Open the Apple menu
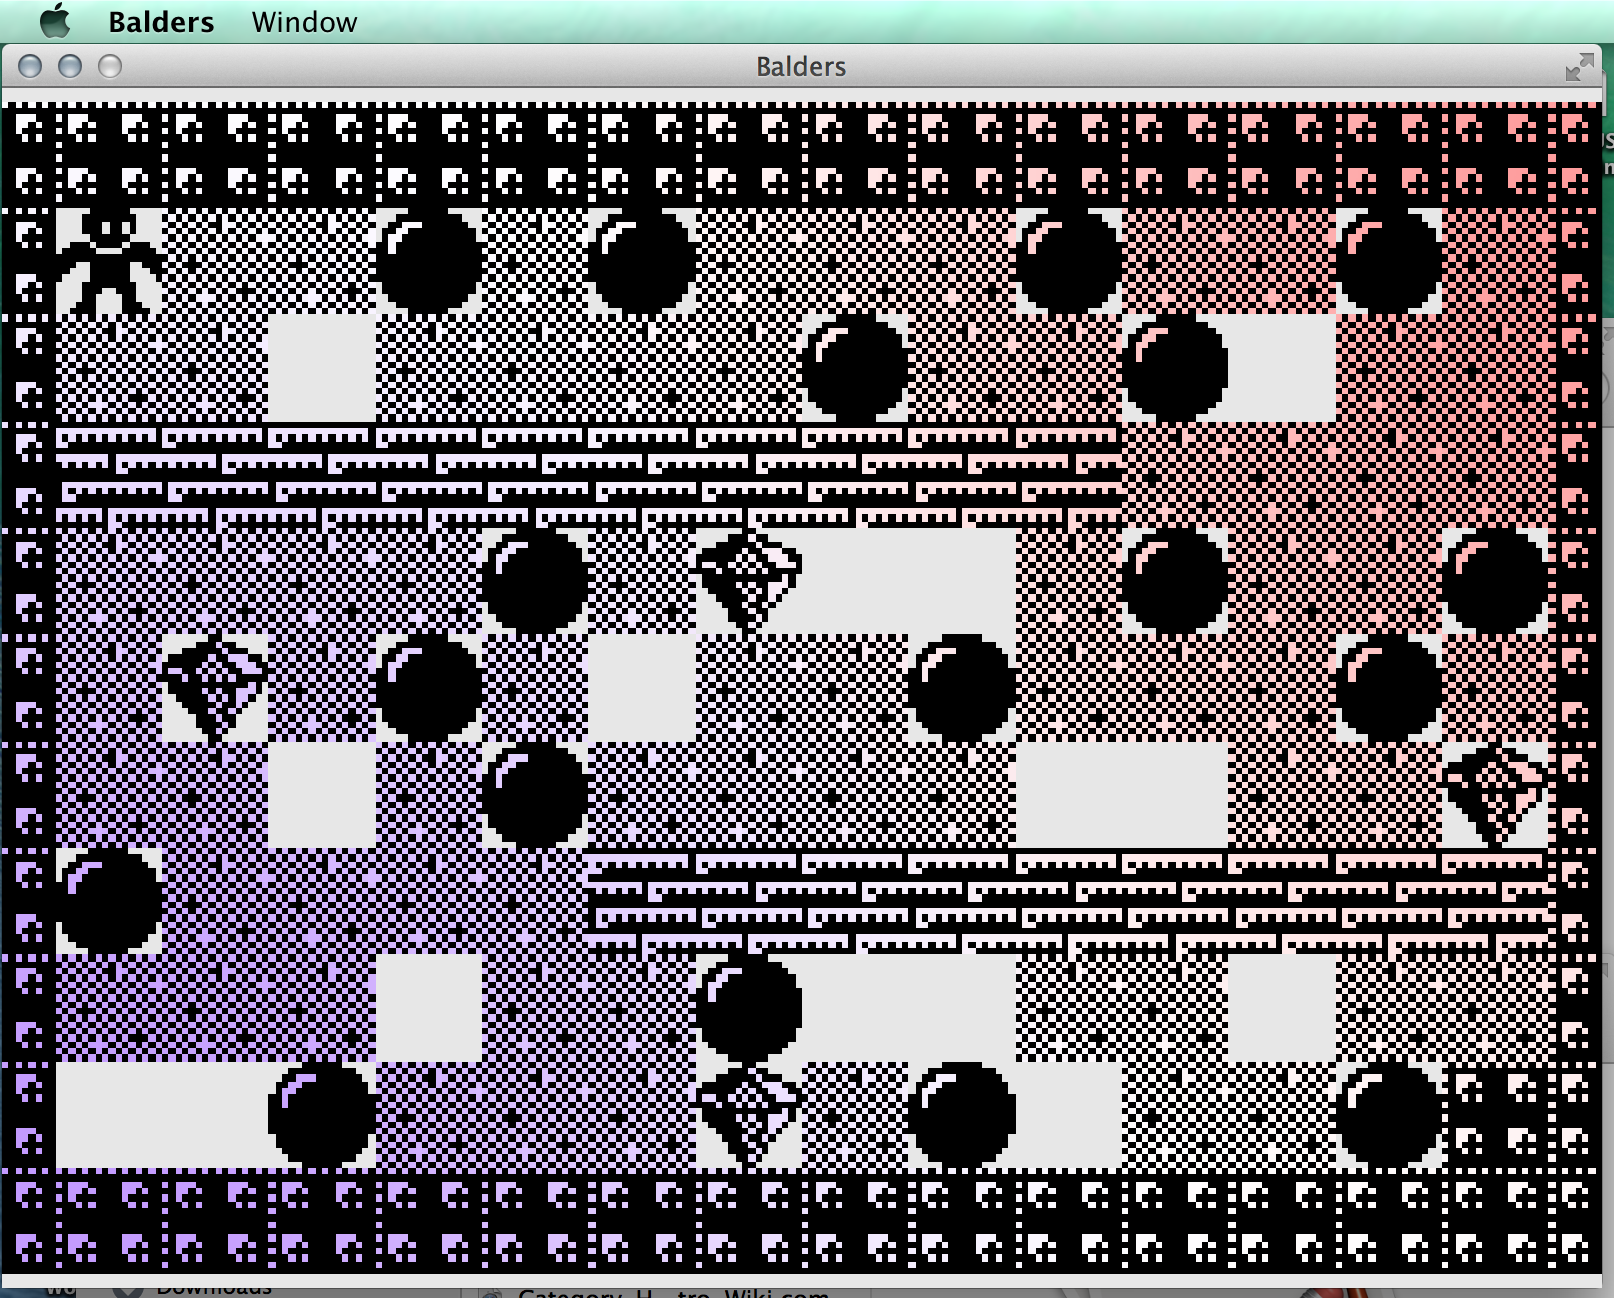This screenshot has height=1298, width=1614. [x=56, y=21]
